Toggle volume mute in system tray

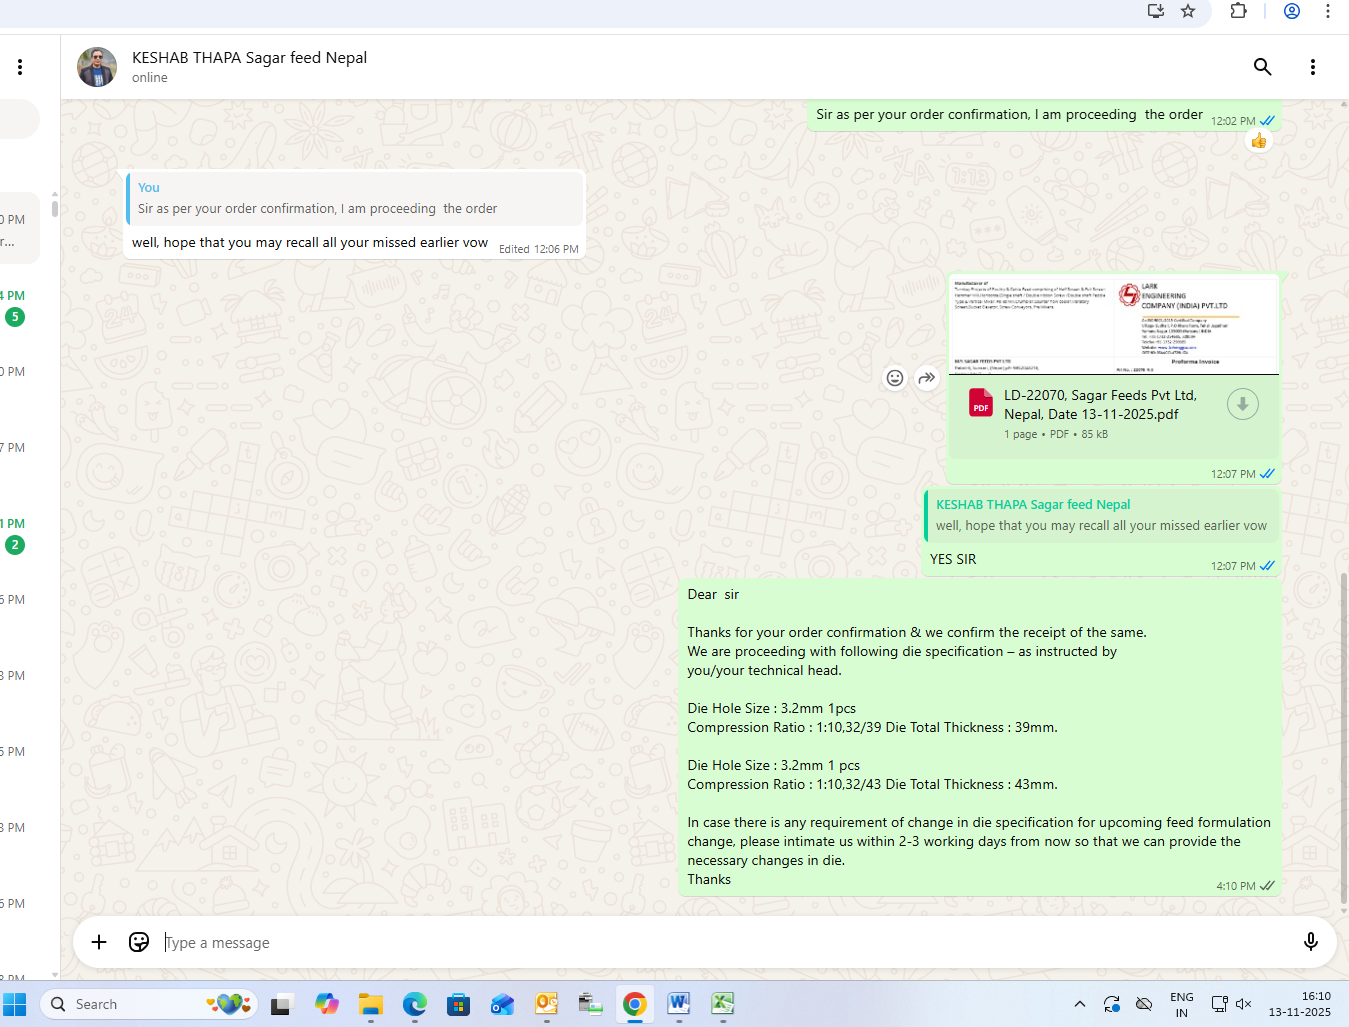pyautogui.click(x=1243, y=1004)
